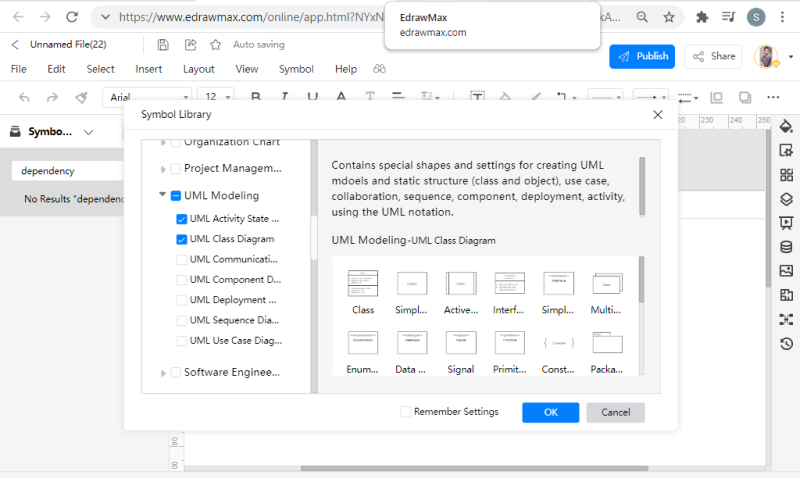
Task: Check UML Deployment library checkbox
Action: (x=181, y=300)
